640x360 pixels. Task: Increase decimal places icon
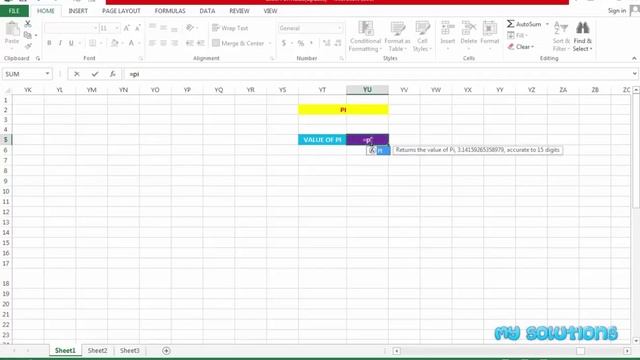click(327, 43)
